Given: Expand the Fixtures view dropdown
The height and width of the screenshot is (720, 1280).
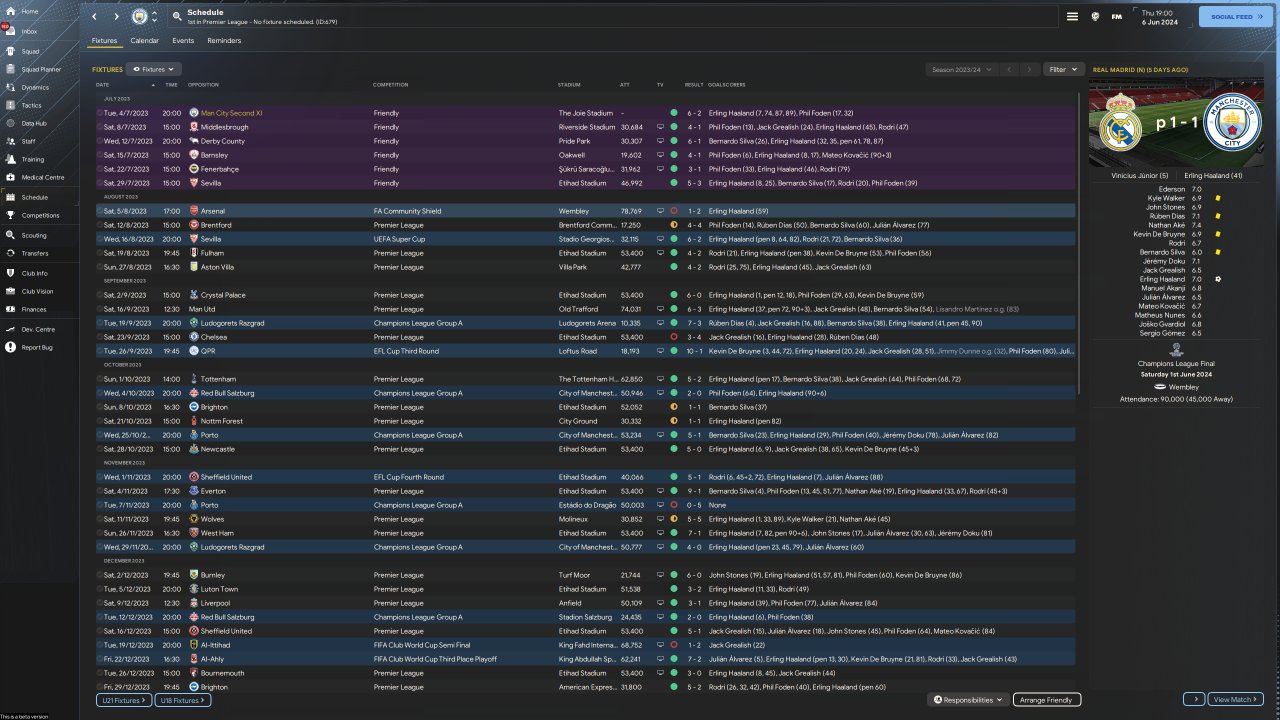Looking at the screenshot, I should (x=154, y=70).
